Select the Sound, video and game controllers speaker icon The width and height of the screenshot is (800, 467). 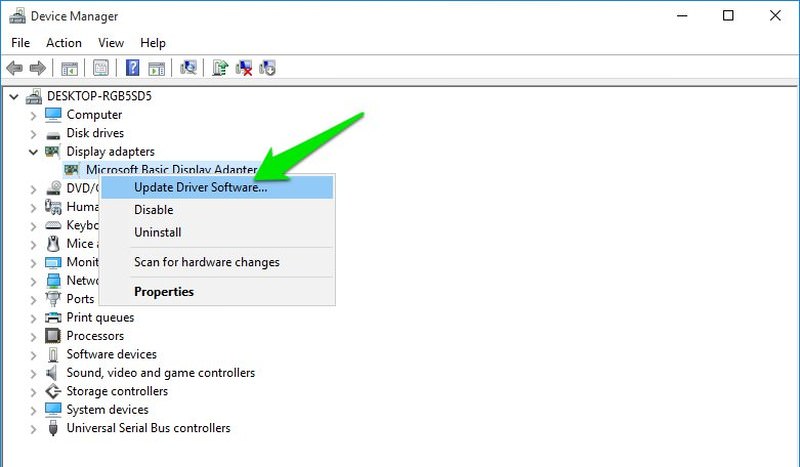(x=52, y=373)
